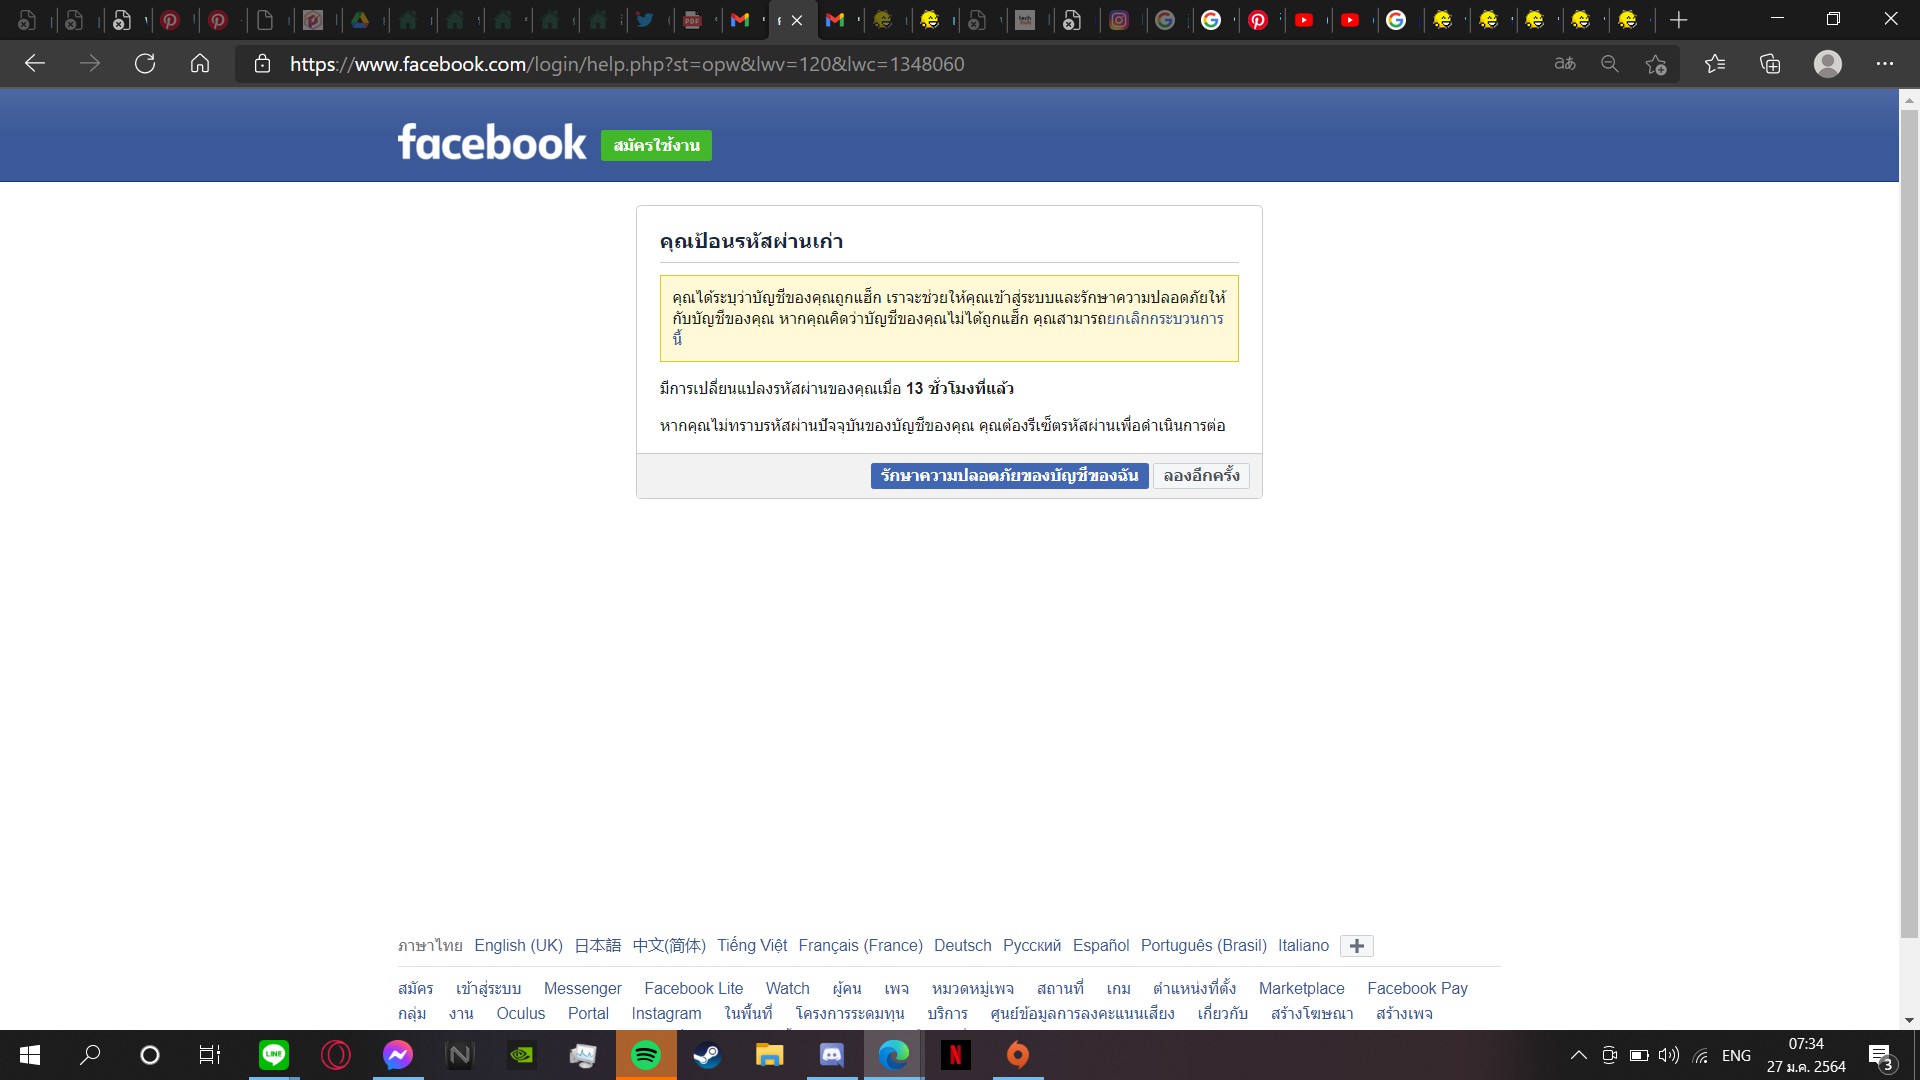Choose Tiếng Việt language
The width and height of the screenshot is (1920, 1080).
[752, 945]
